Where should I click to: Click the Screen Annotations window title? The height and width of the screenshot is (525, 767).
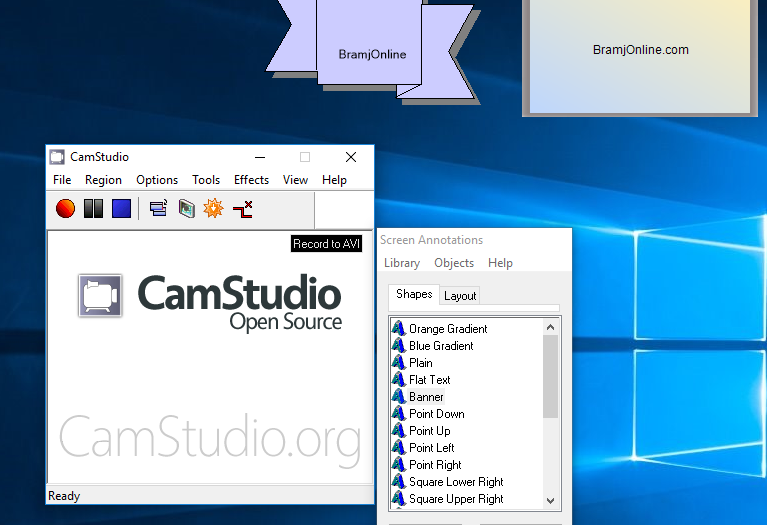[431, 240]
